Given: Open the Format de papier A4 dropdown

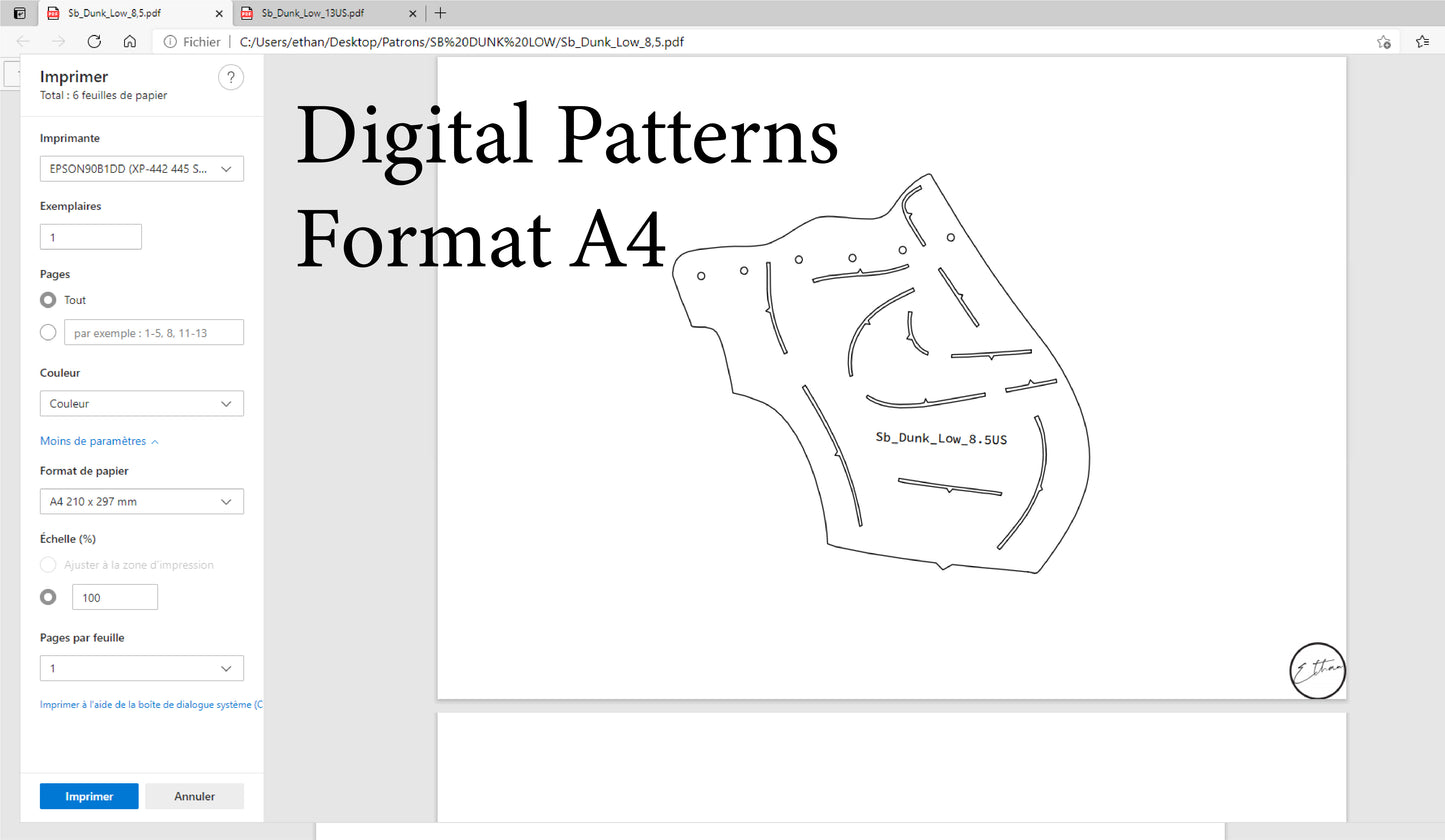Looking at the screenshot, I should click(141, 502).
